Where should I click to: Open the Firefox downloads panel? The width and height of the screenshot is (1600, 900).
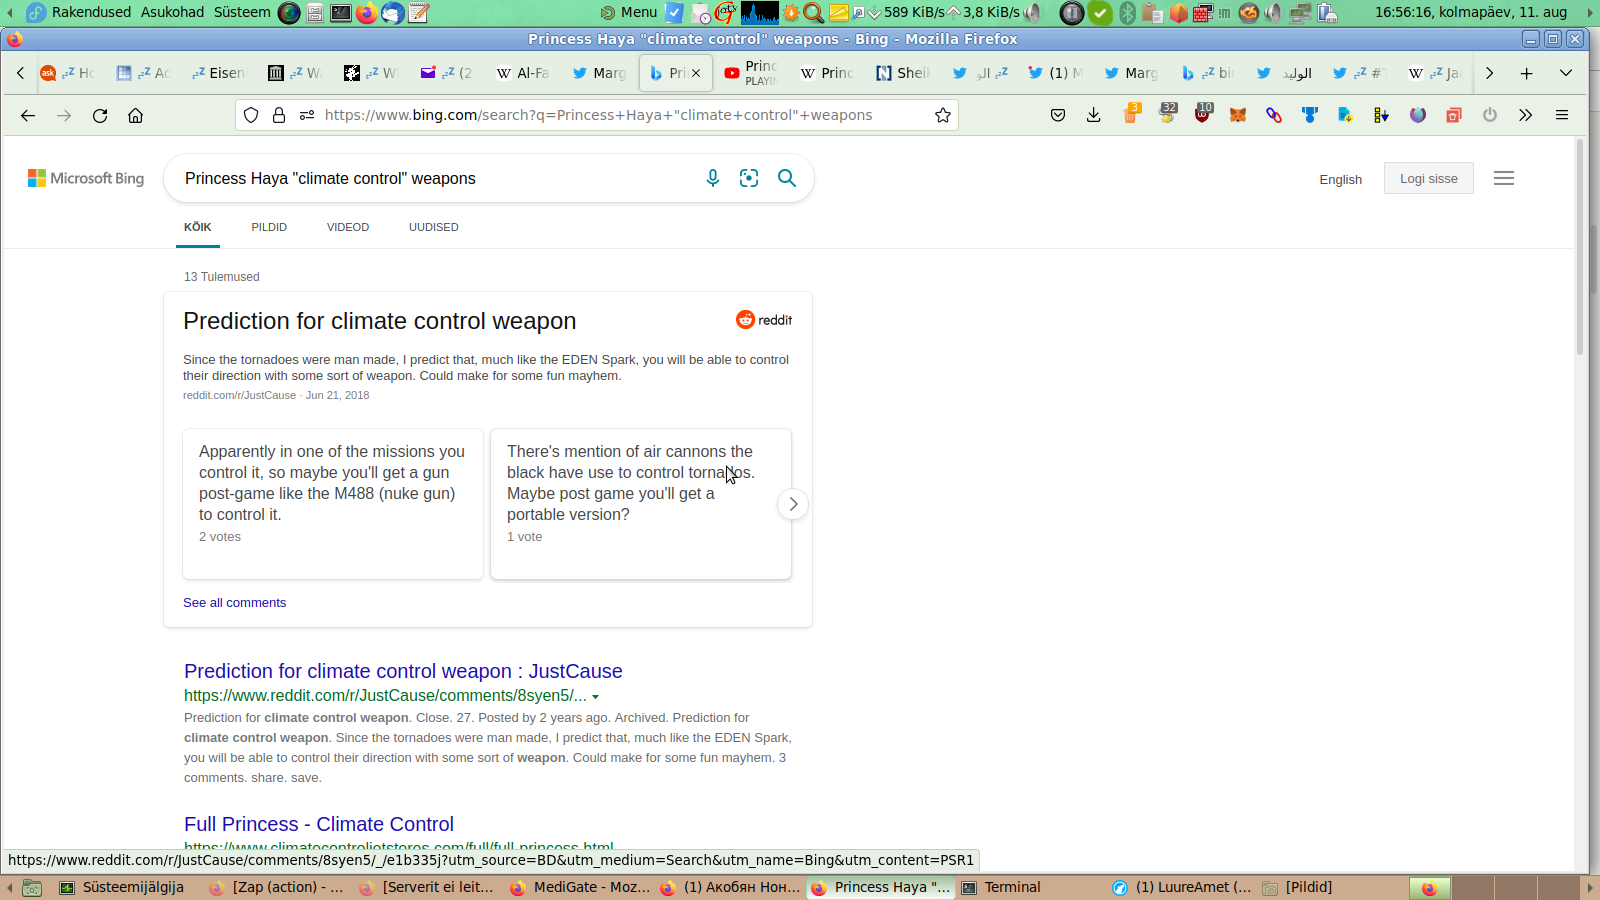[1094, 115]
